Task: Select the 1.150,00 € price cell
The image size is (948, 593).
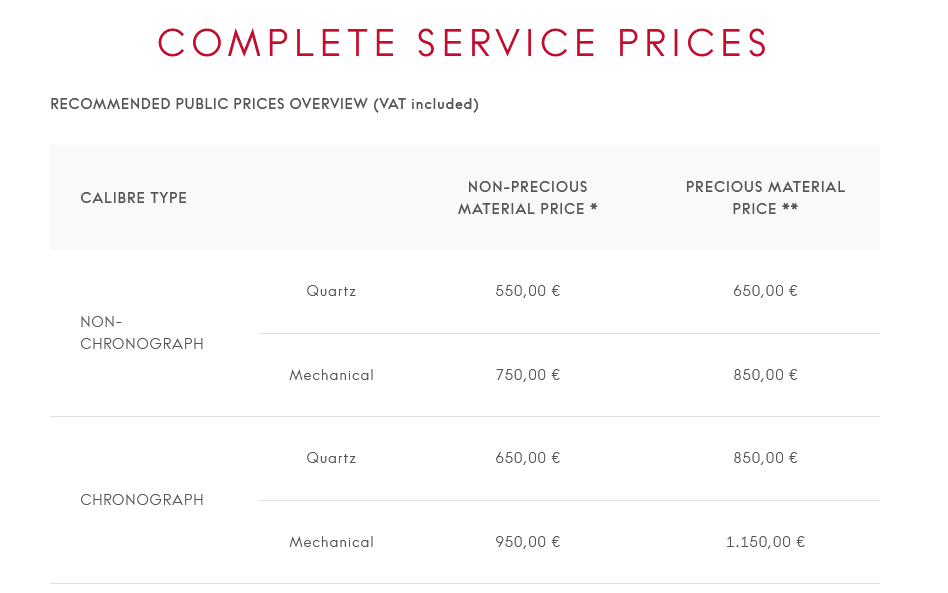Action: (x=765, y=542)
